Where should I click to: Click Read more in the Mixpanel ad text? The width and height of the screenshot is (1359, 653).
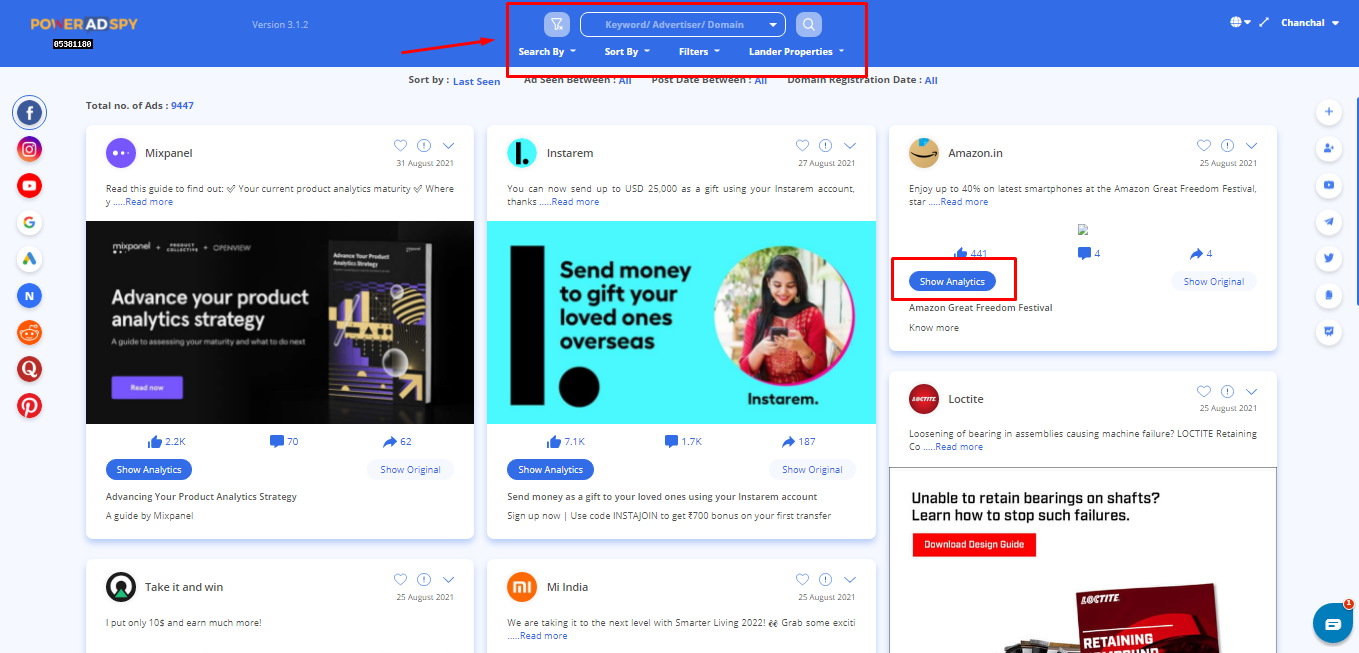tap(149, 202)
